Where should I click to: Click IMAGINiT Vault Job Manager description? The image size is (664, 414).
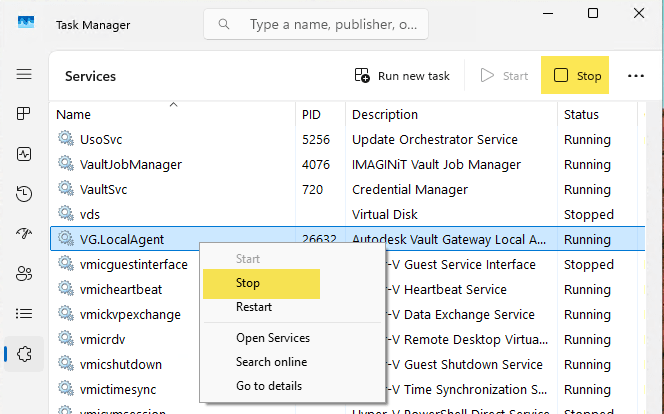coord(436,165)
